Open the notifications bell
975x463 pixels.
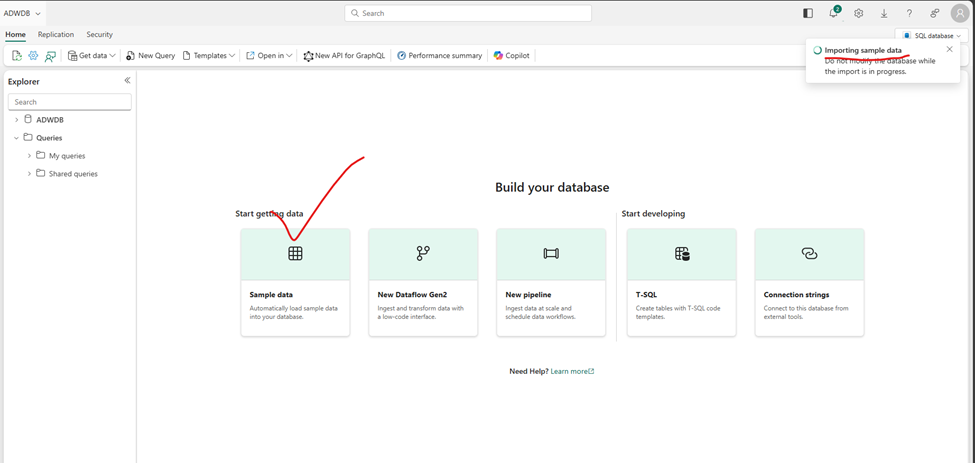[x=833, y=14]
